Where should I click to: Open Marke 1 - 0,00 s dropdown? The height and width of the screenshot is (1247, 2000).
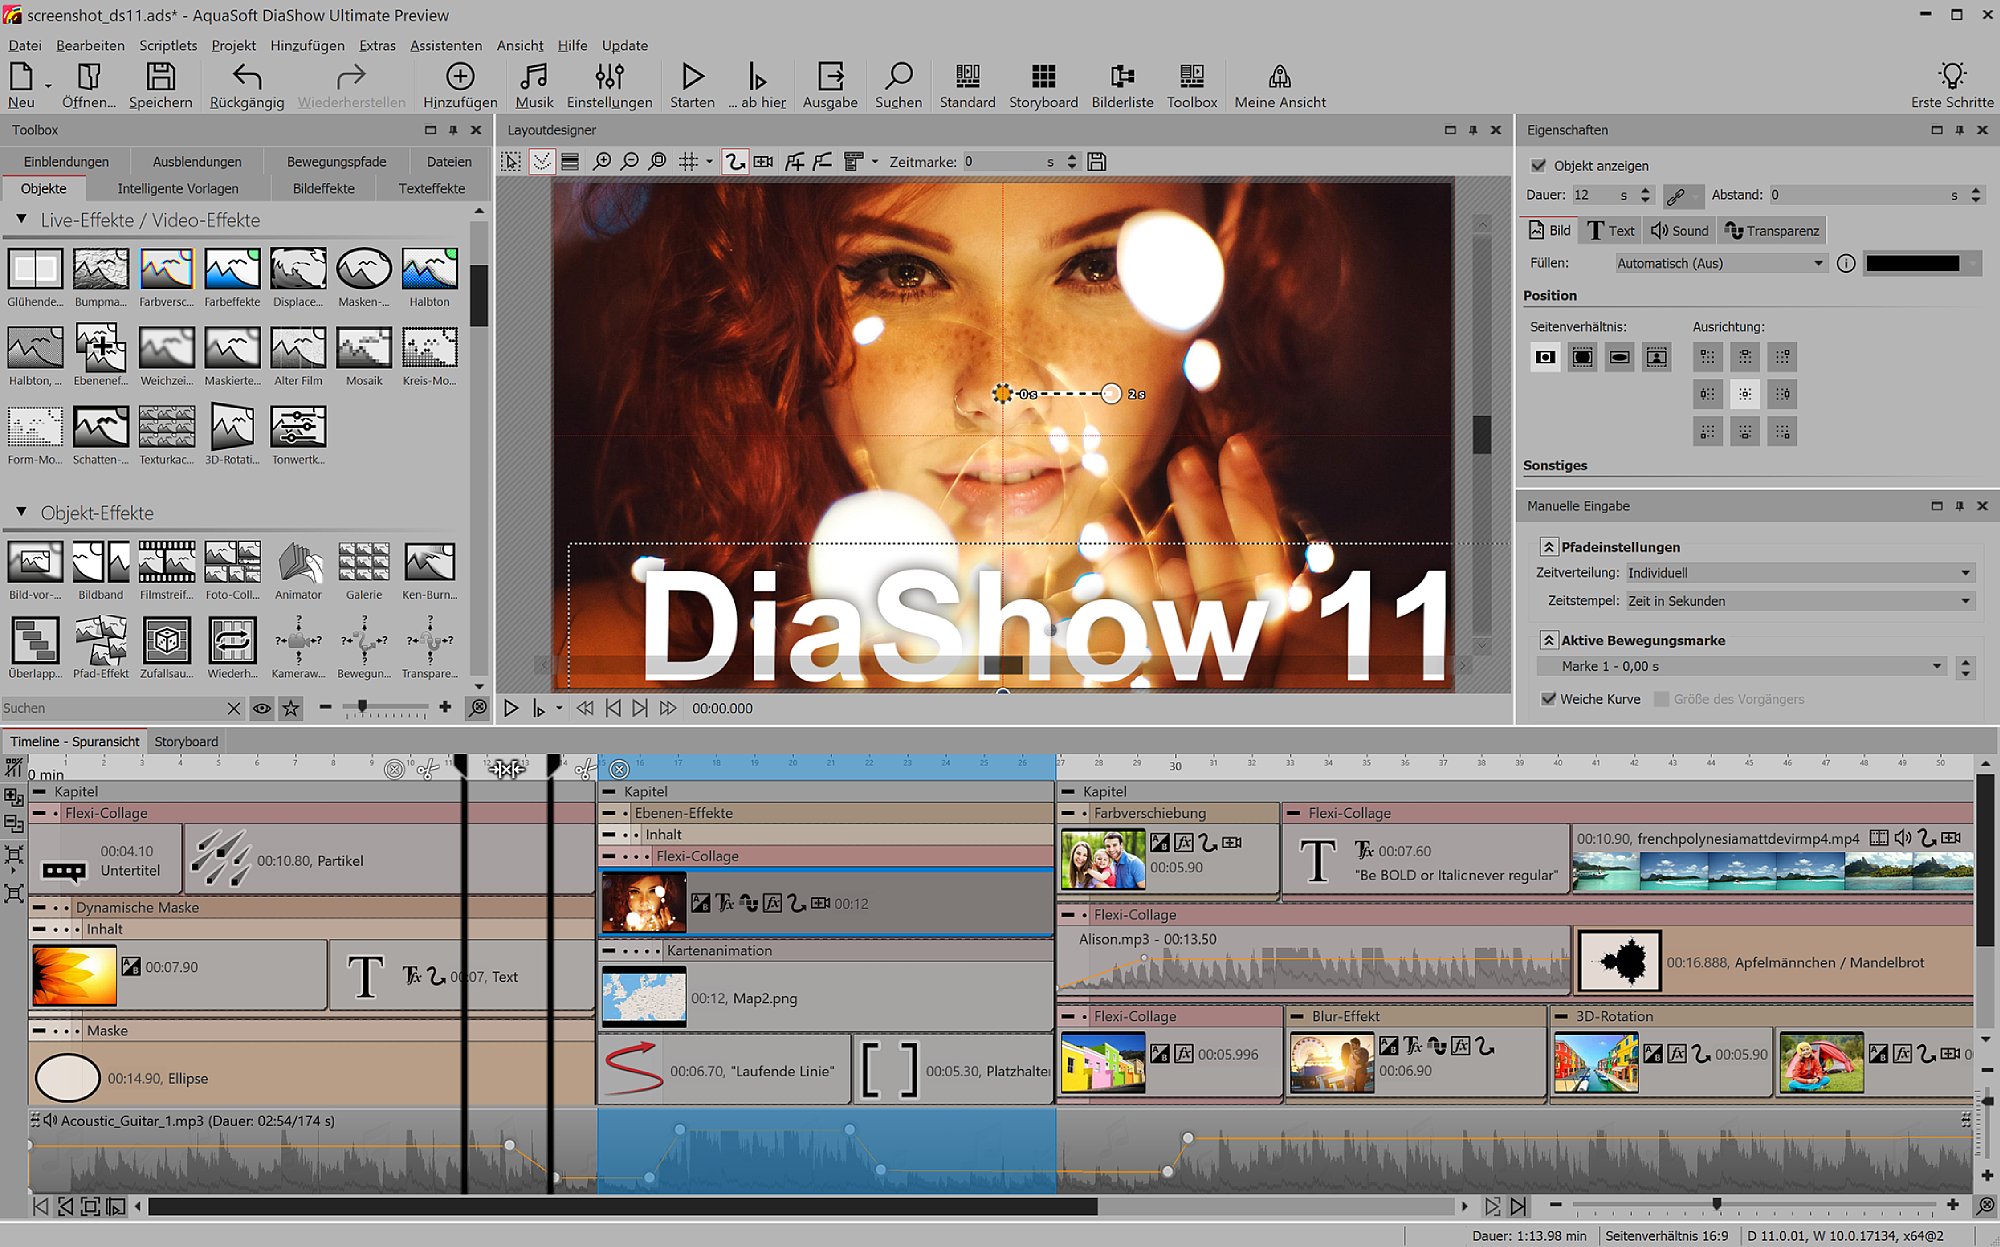coord(1742,666)
